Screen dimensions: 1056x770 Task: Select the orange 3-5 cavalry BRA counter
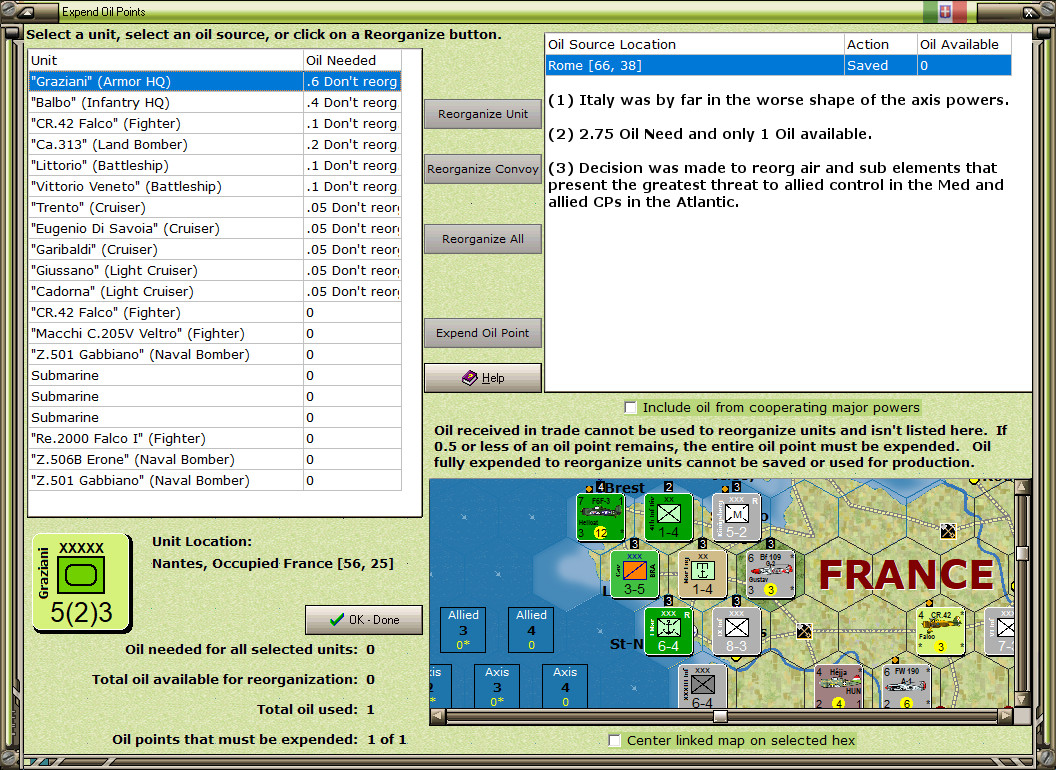[x=634, y=574]
